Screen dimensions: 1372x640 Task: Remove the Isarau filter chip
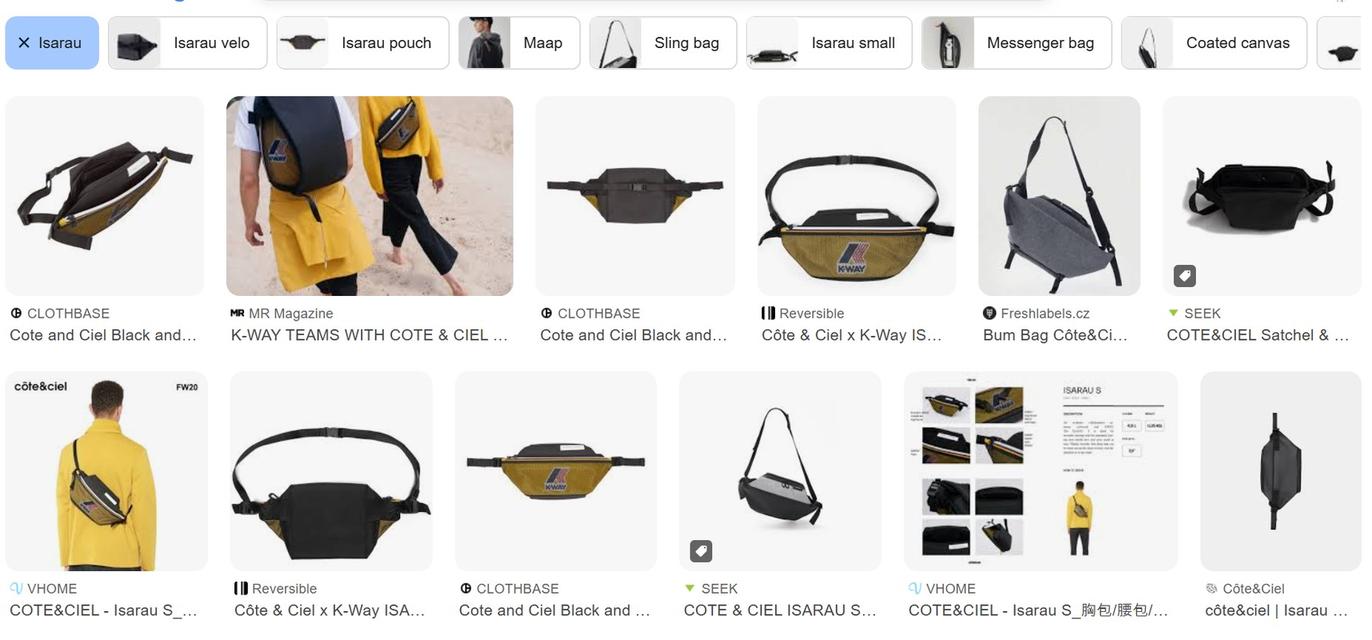[52, 43]
